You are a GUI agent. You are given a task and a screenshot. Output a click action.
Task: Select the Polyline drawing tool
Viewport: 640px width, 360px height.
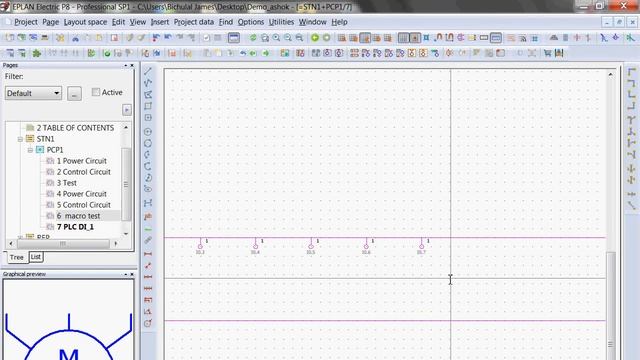click(148, 83)
